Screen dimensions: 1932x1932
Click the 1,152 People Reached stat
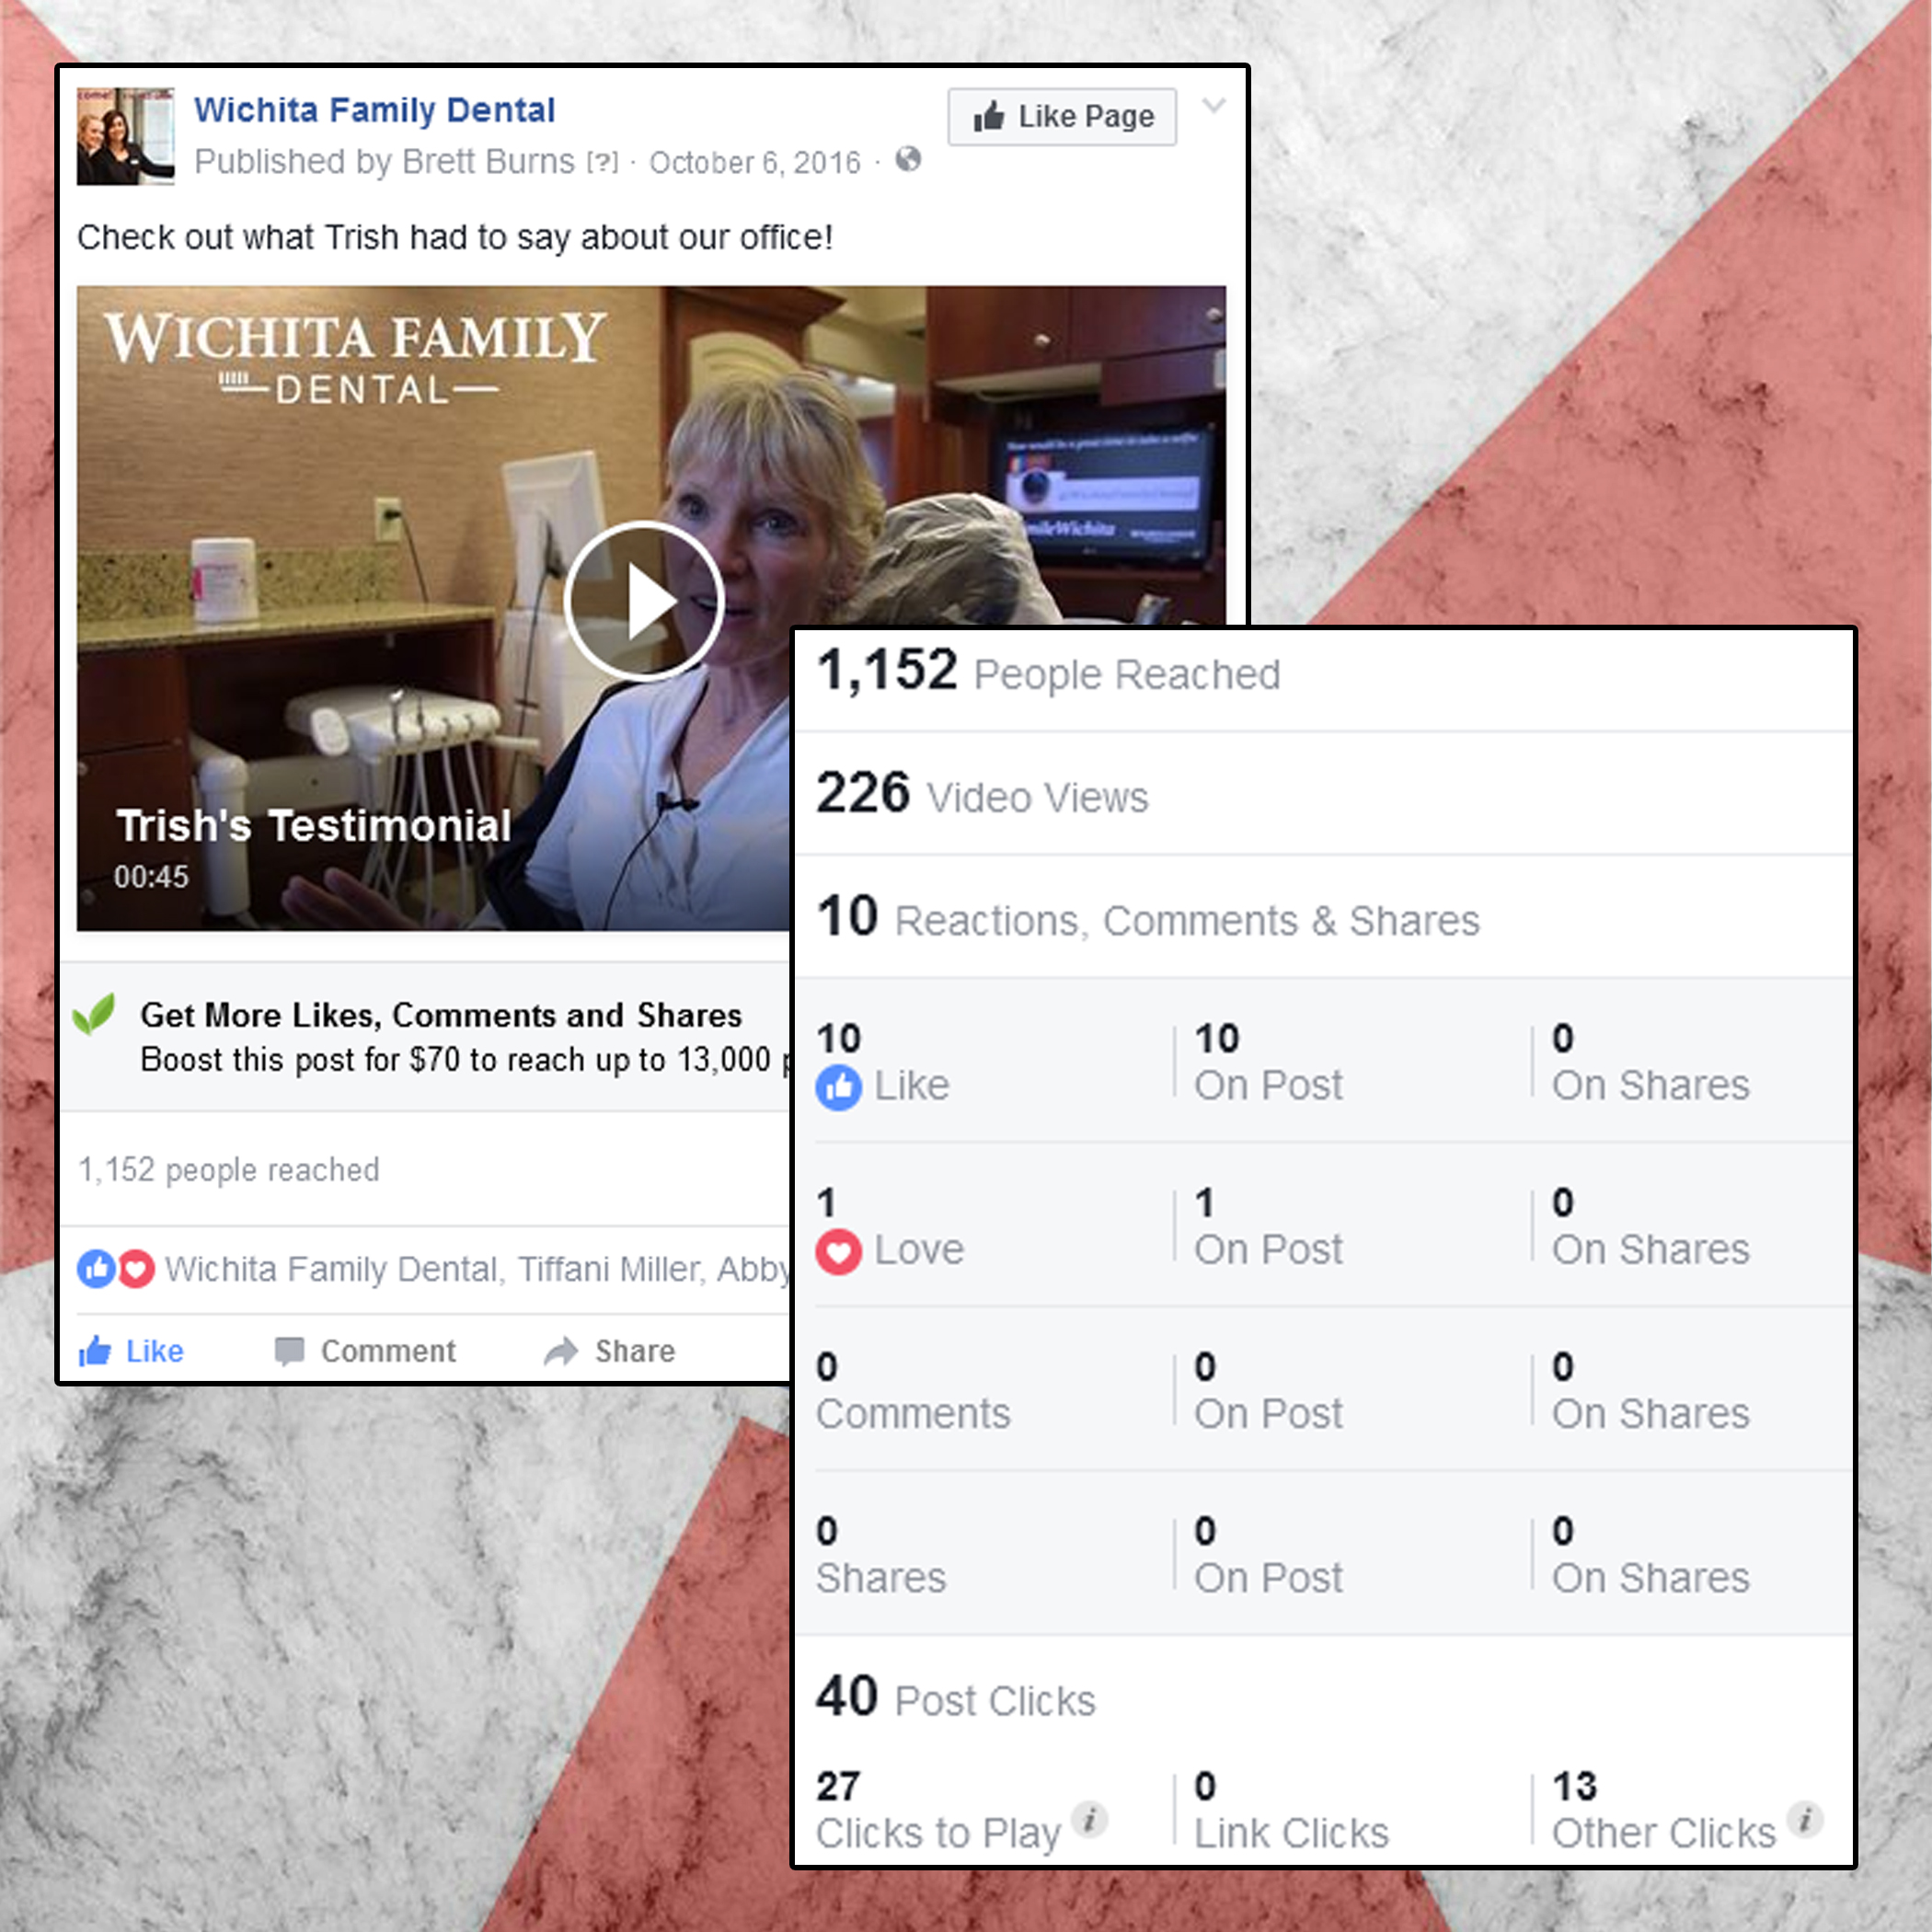tap(1048, 672)
